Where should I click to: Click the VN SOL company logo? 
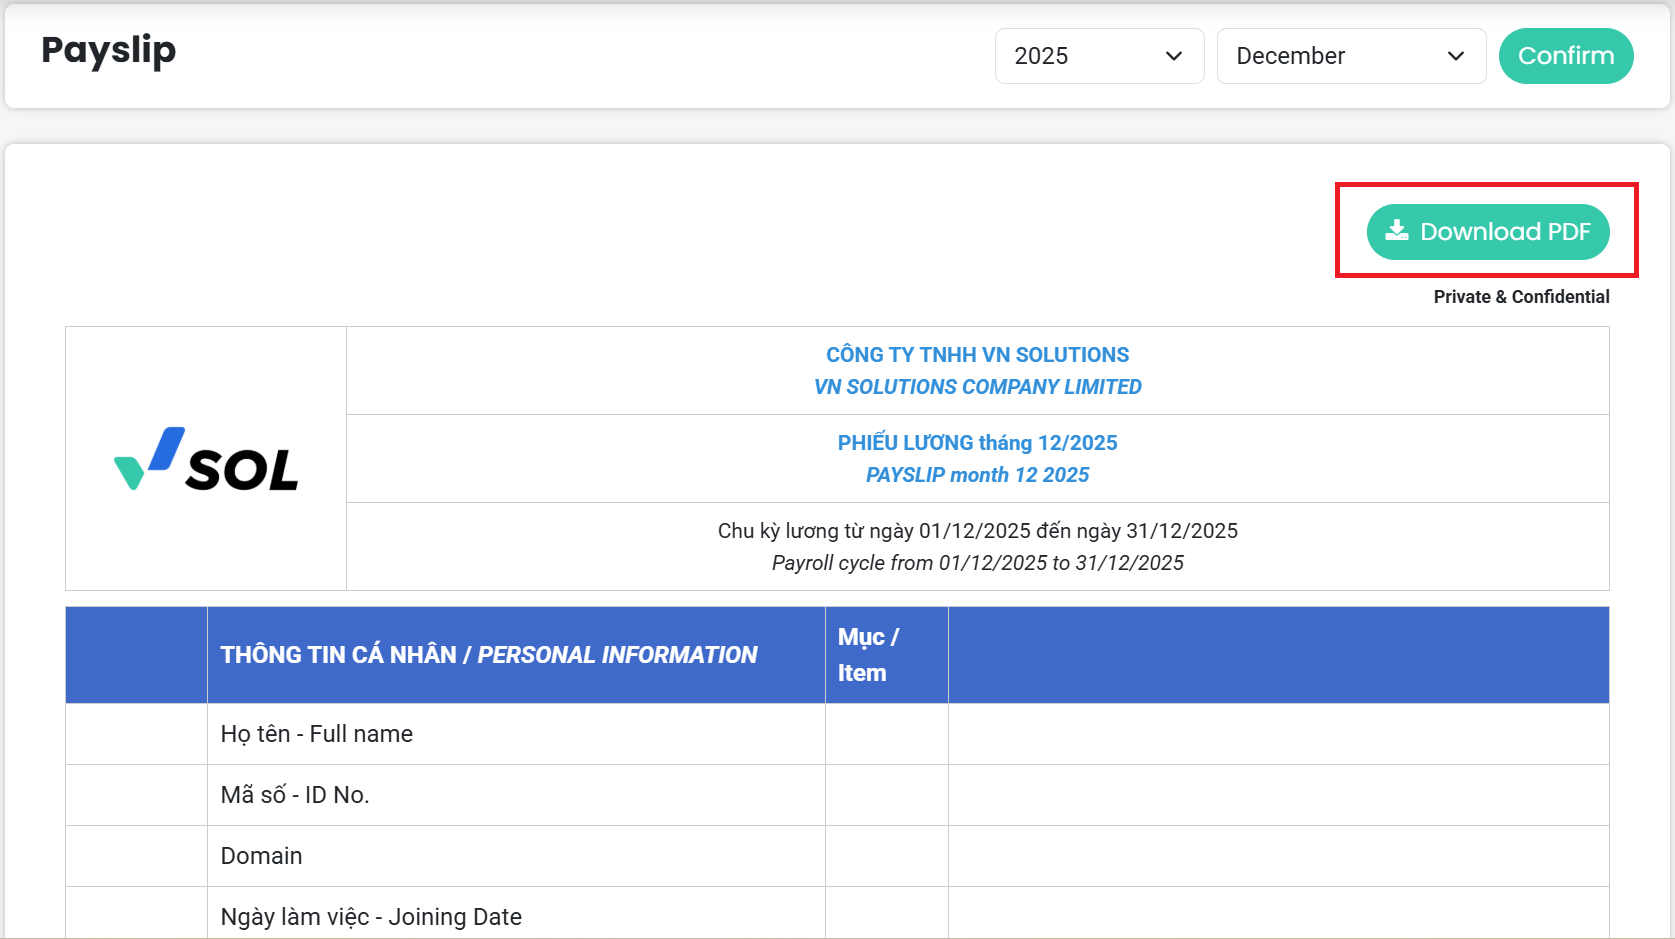click(x=206, y=460)
